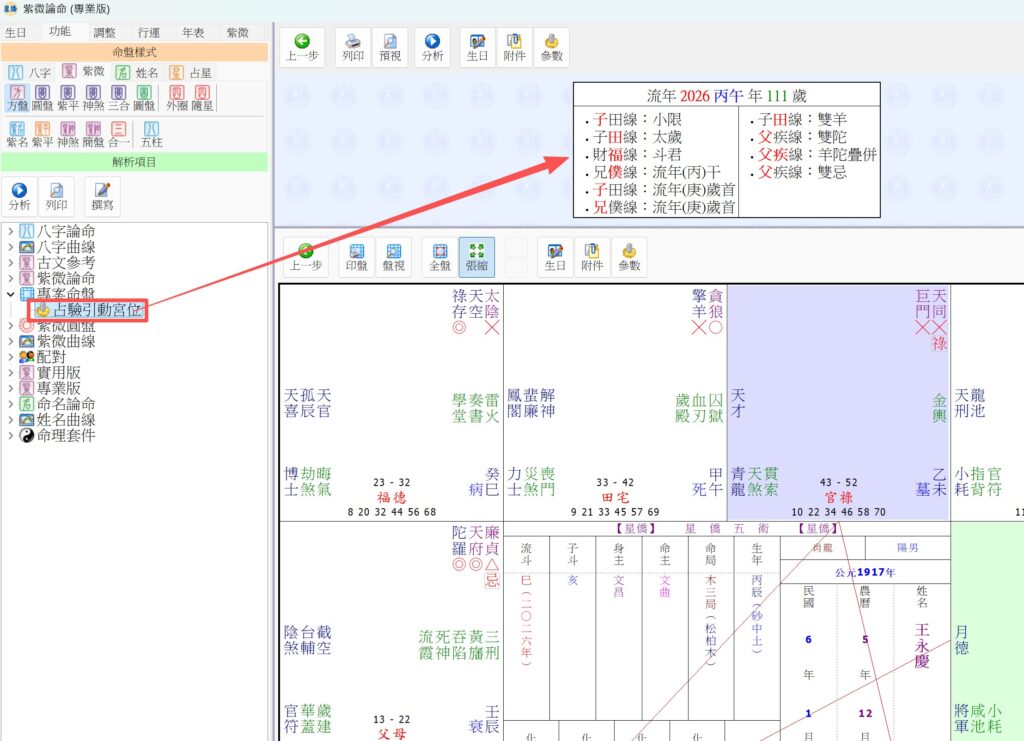Choose the 三合 chart style icon
The height and width of the screenshot is (741, 1024).
[x=118, y=98]
